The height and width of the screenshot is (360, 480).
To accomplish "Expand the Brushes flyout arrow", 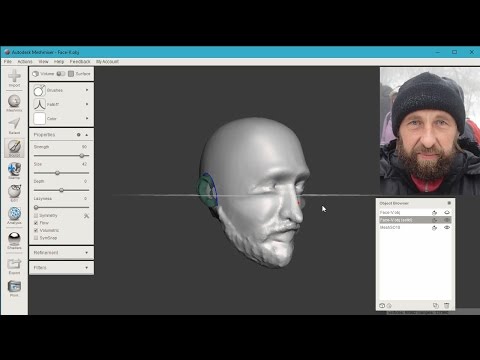I will click(x=87, y=90).
